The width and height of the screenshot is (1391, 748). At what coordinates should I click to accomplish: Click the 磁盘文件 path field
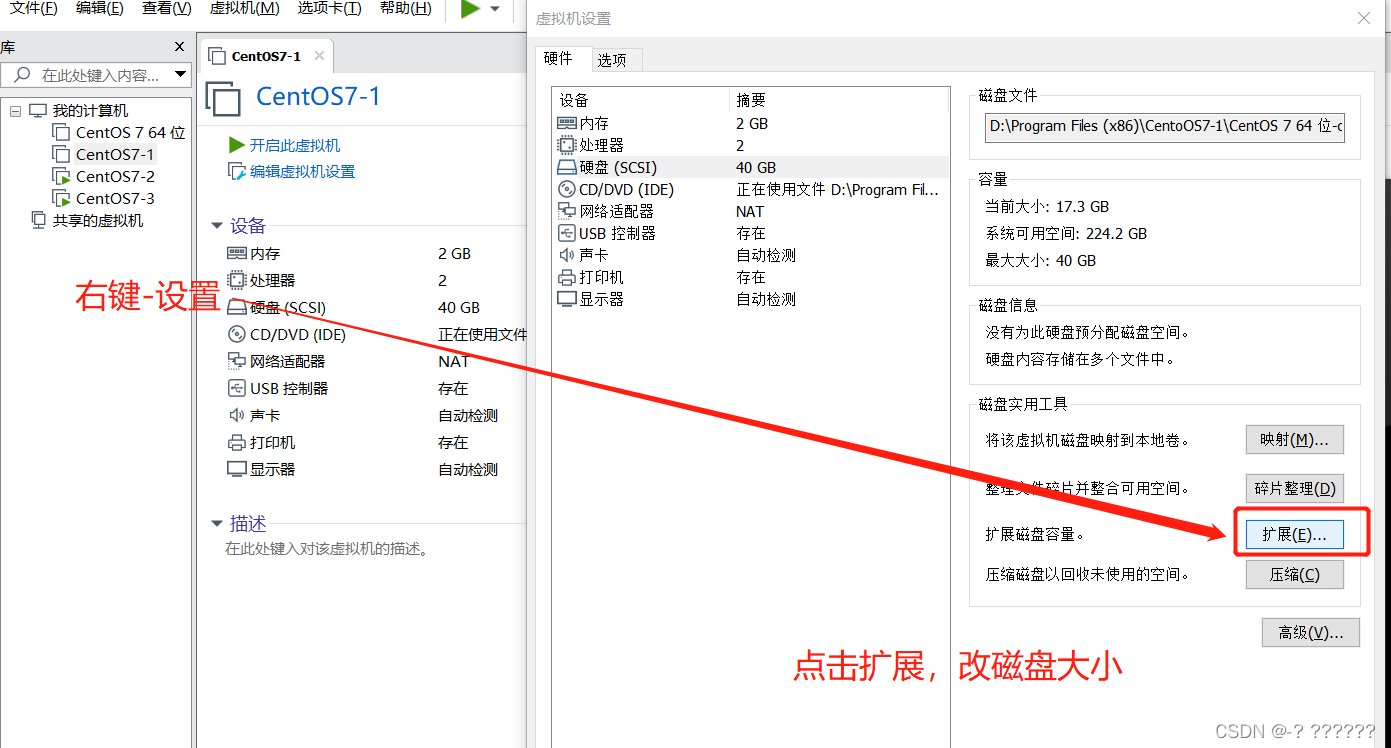(1165, 127)
